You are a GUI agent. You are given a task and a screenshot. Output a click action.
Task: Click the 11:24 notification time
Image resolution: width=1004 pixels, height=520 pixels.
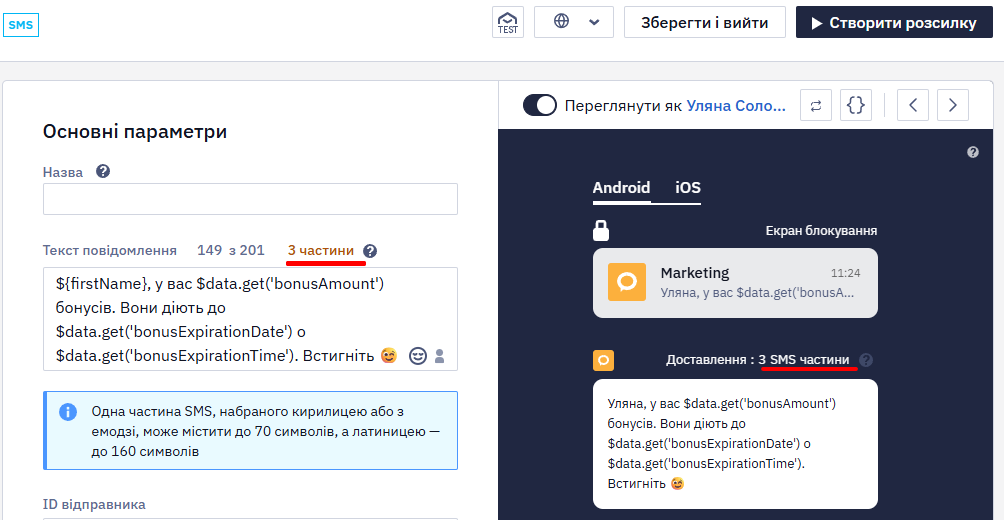845,273
